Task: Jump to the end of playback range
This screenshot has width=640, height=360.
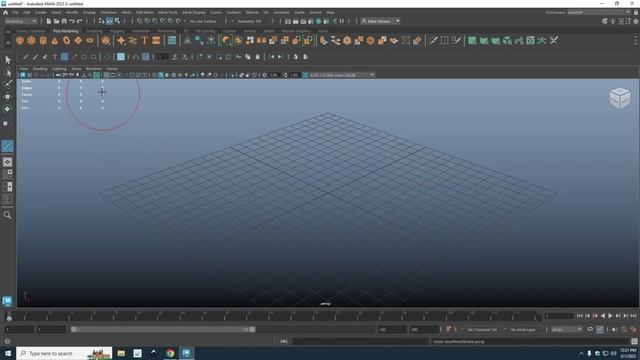Action: [x=633, y=316]
